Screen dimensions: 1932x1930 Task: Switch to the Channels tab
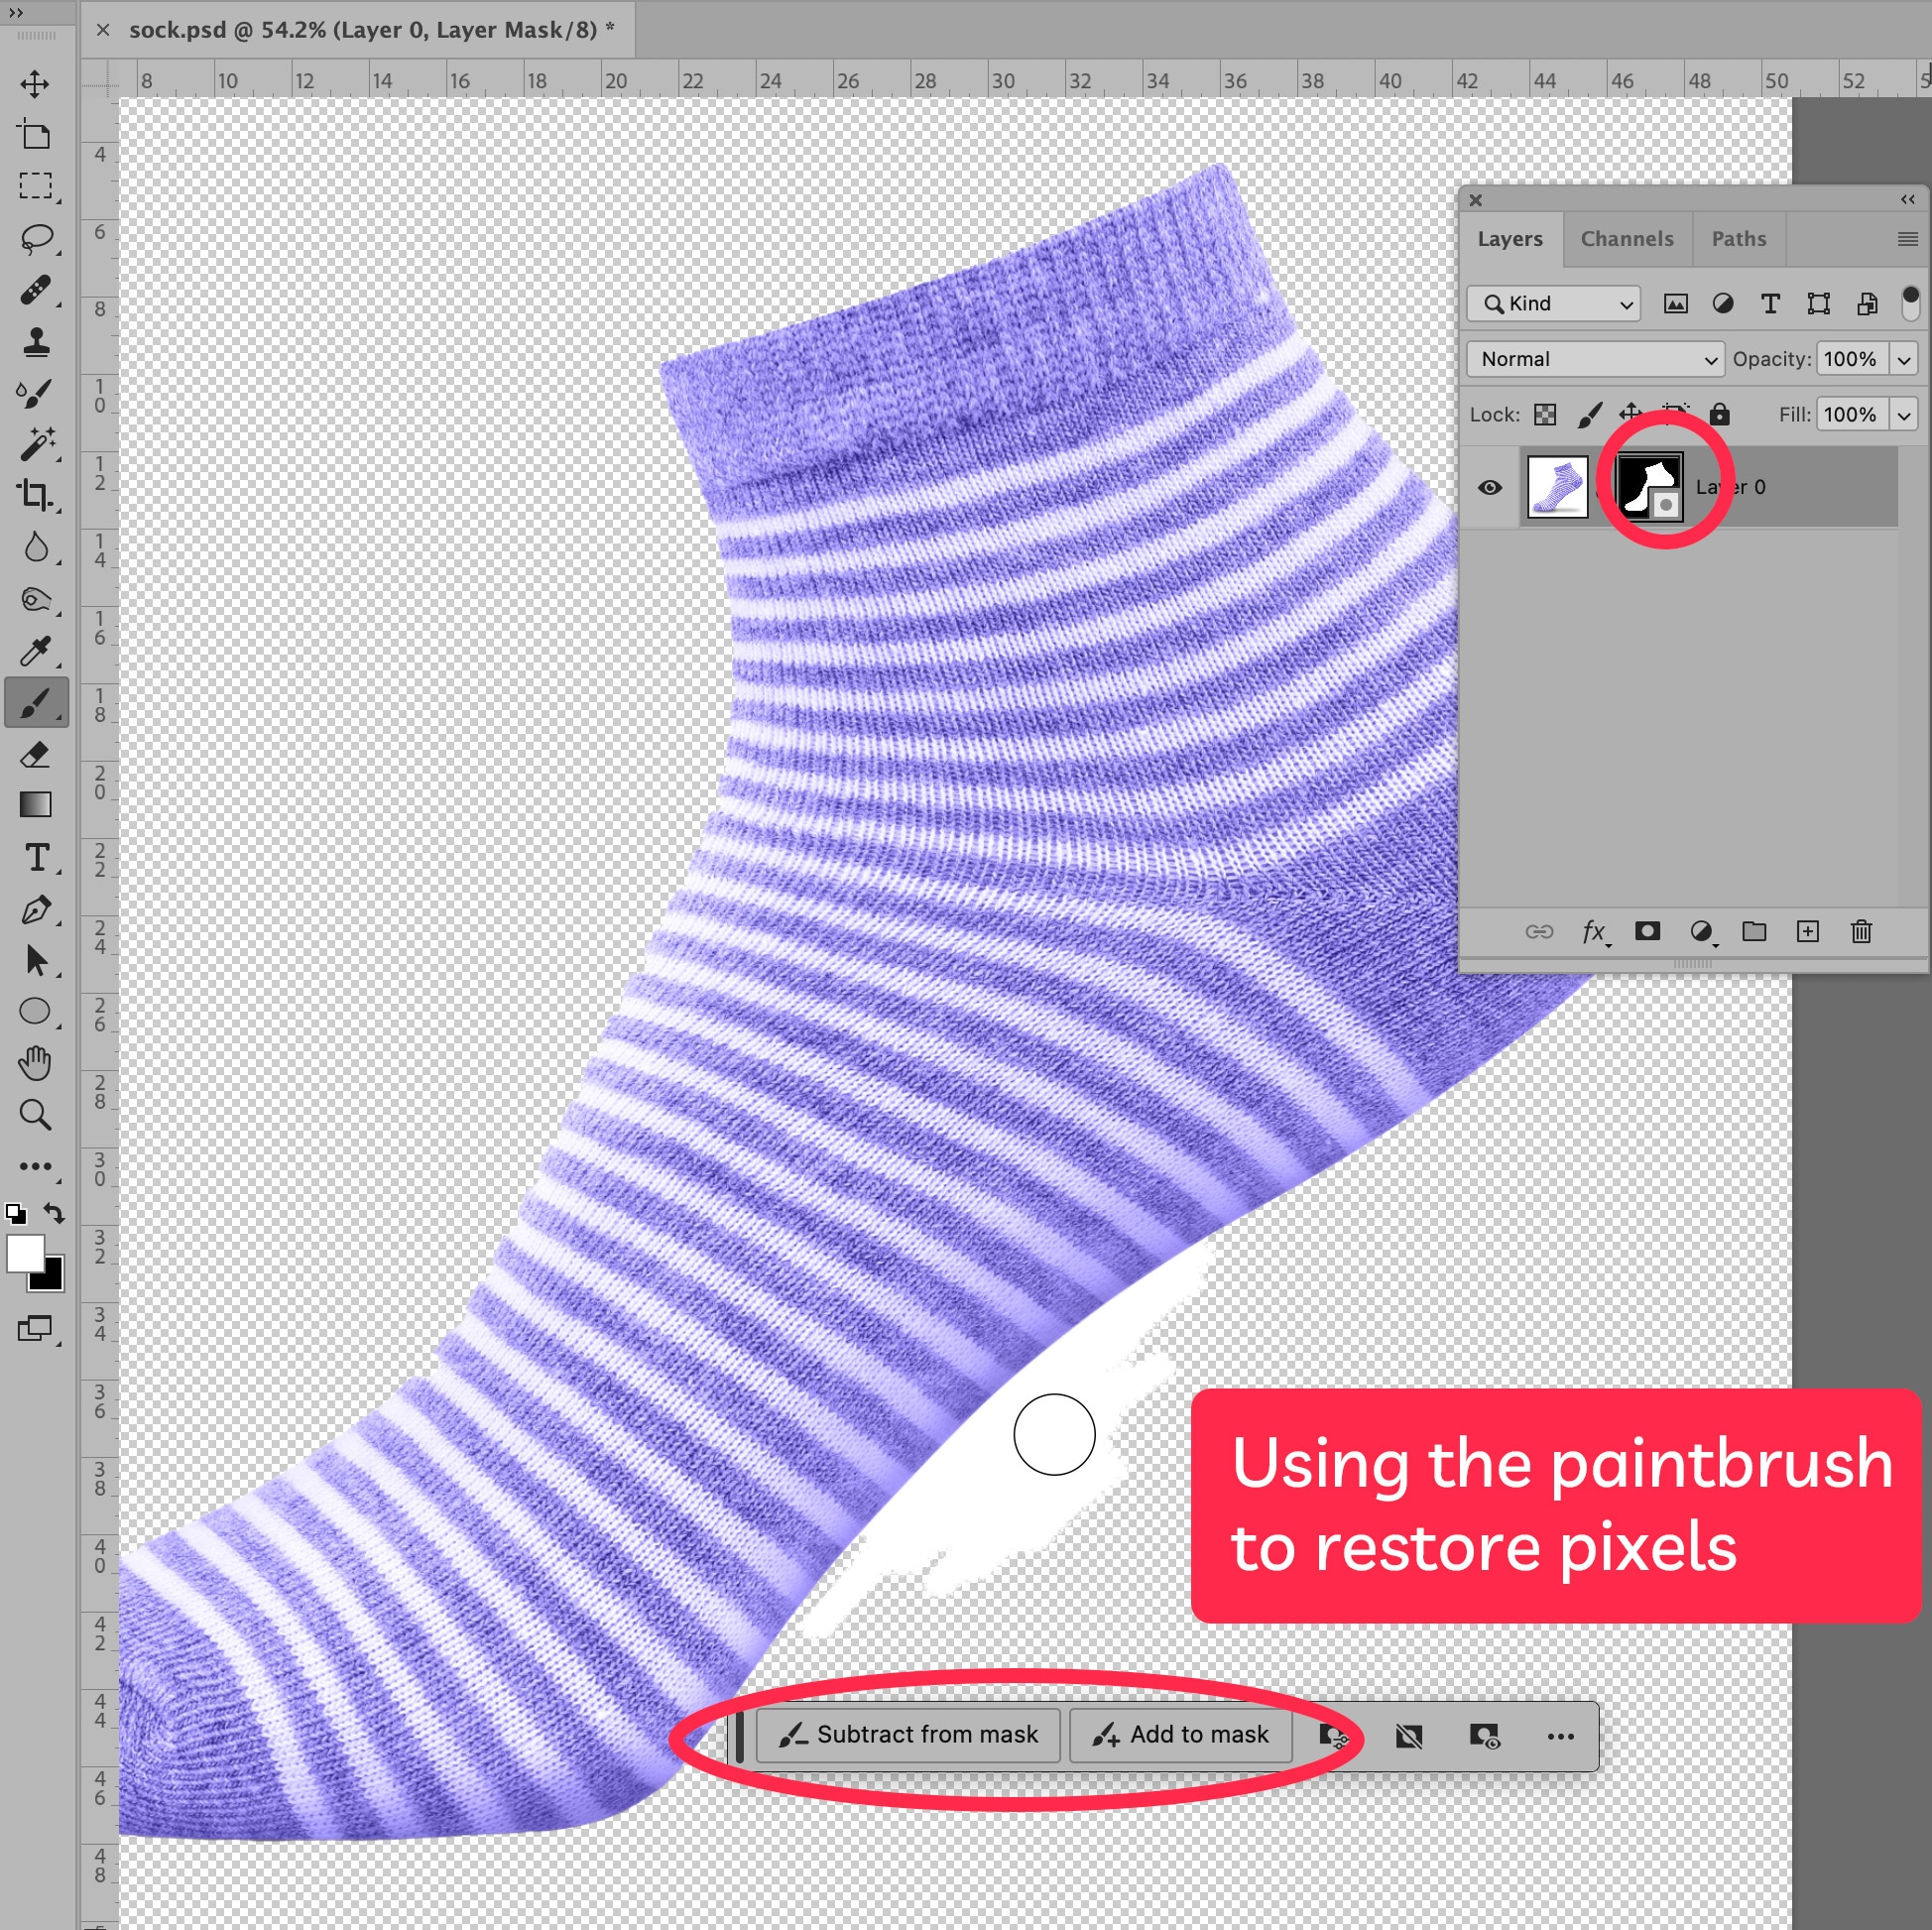click(1626, 239)
